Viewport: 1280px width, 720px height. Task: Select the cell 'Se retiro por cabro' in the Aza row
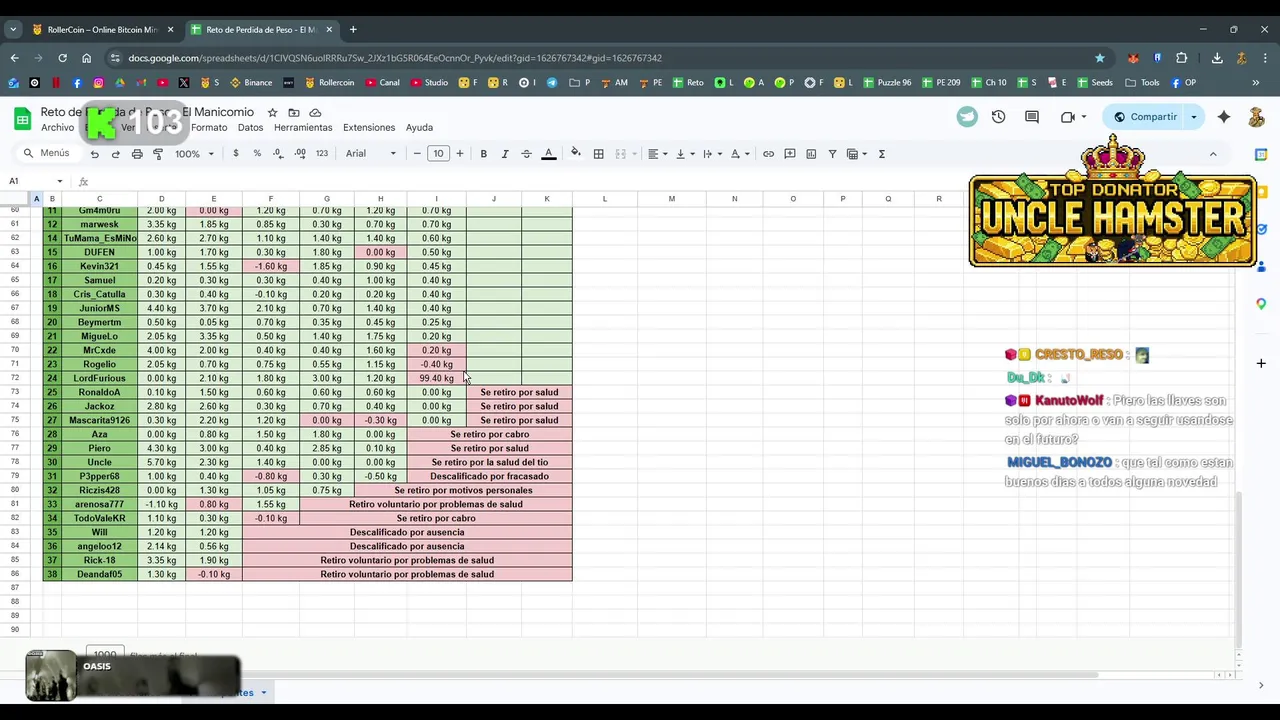tap(490, 434)
